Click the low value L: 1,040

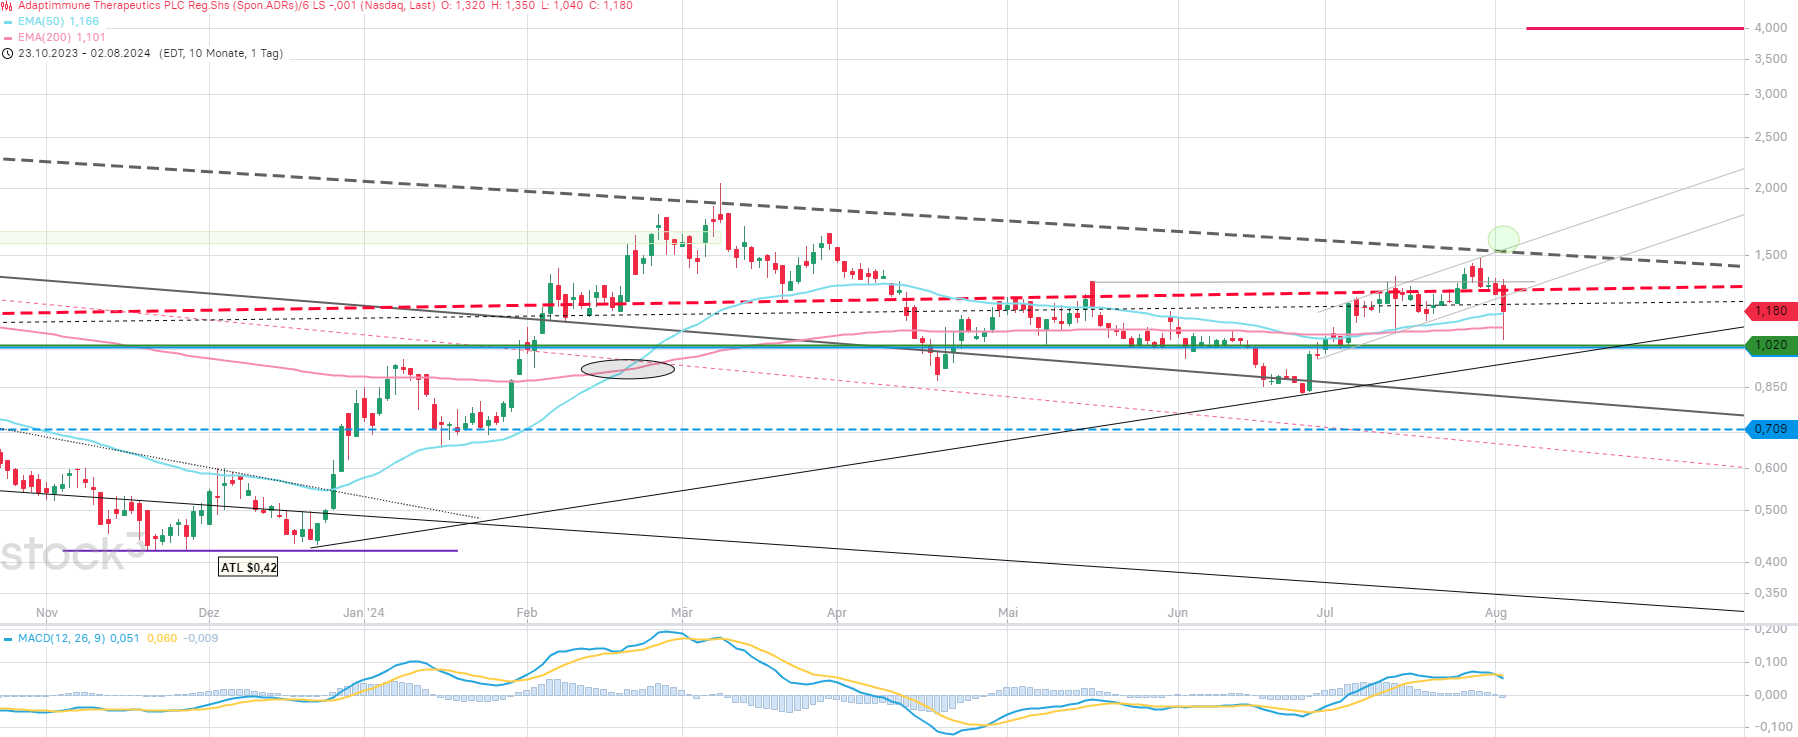(560, 6)
